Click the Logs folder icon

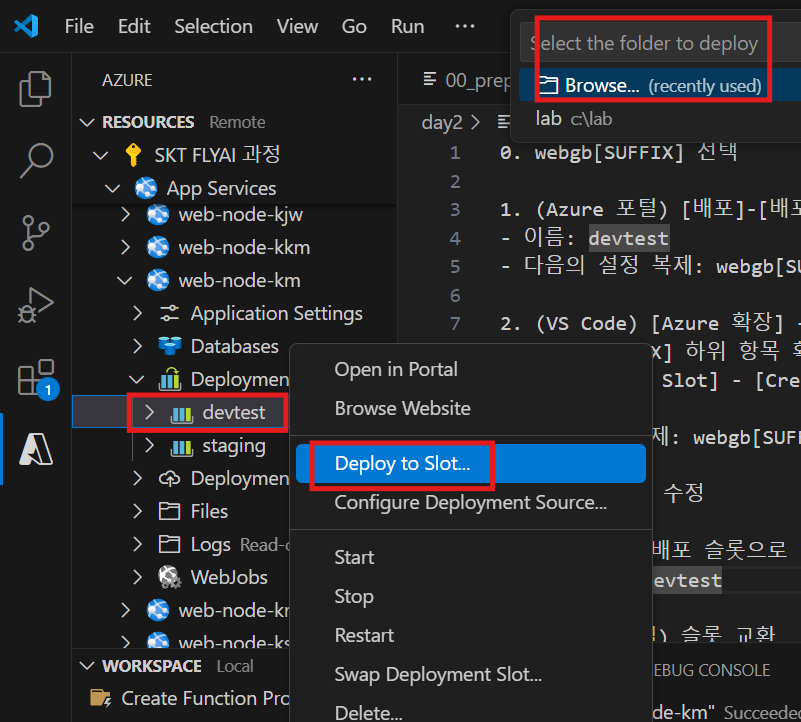click(170, 544)
